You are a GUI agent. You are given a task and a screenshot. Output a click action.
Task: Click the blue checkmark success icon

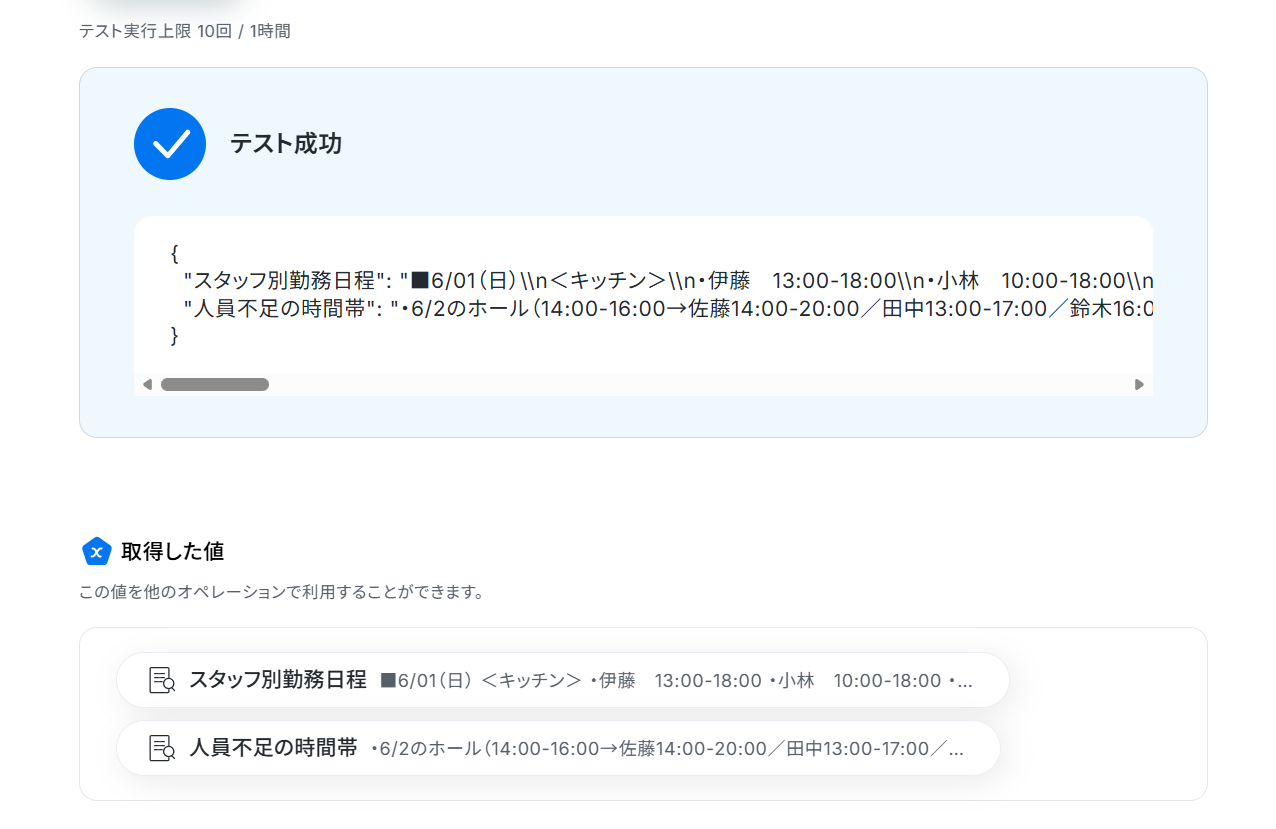click(x=170, y=144)
